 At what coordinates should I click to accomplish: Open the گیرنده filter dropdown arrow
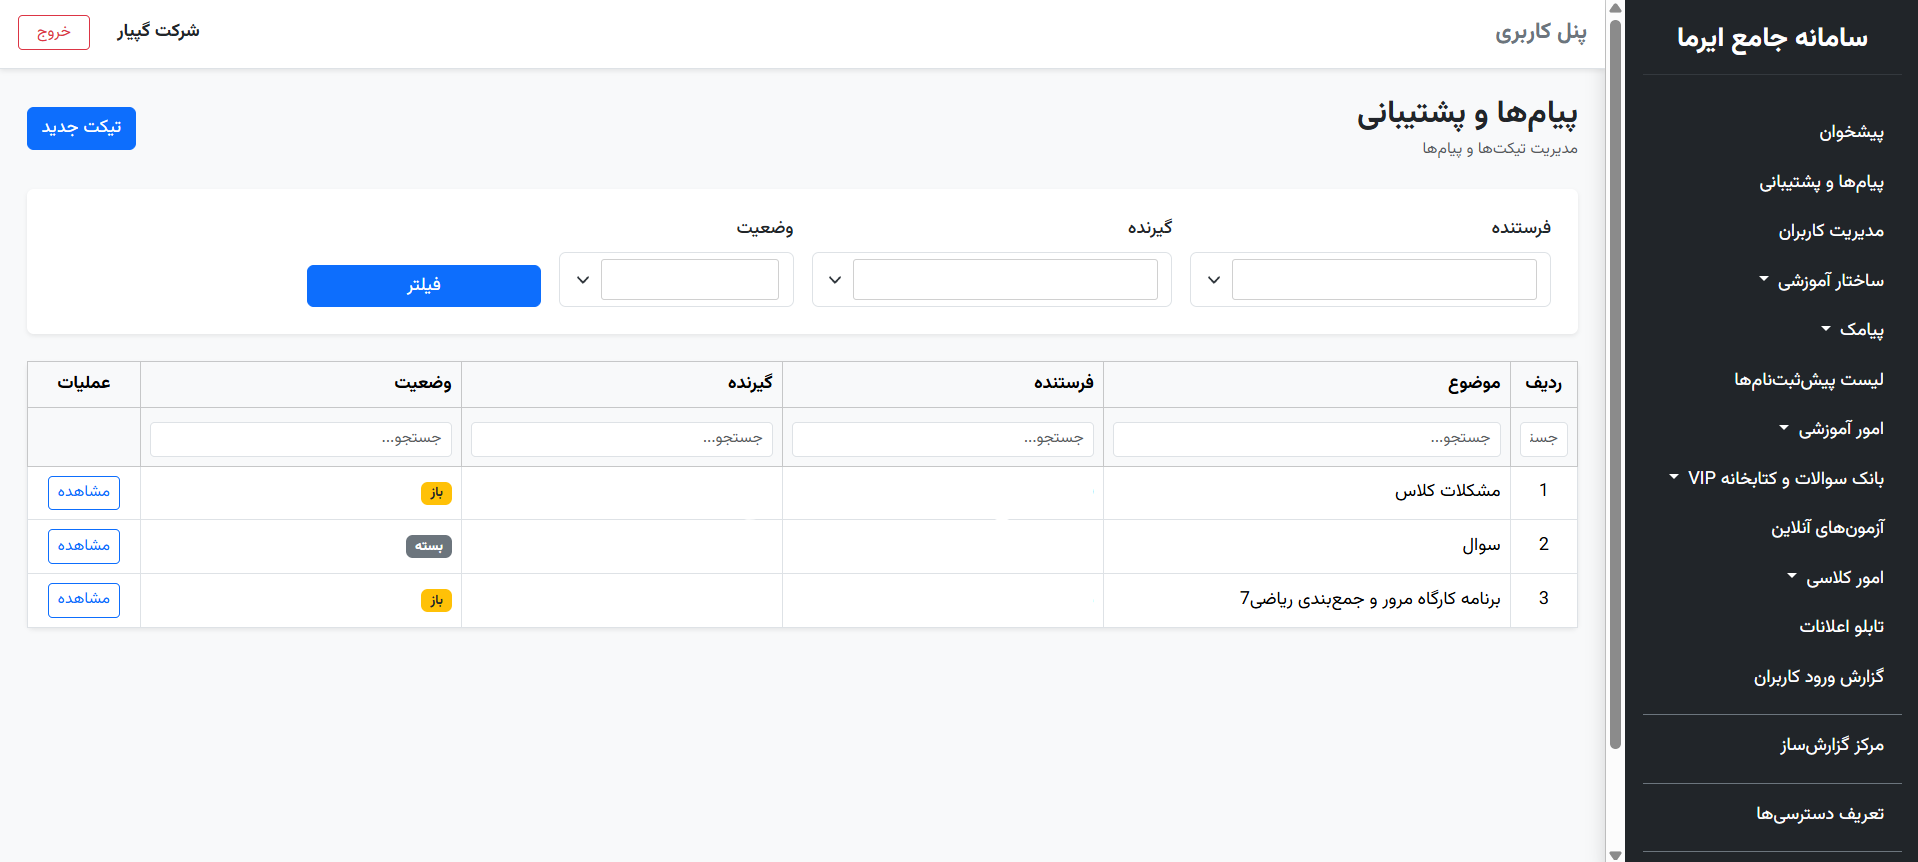tap(835, 280)
